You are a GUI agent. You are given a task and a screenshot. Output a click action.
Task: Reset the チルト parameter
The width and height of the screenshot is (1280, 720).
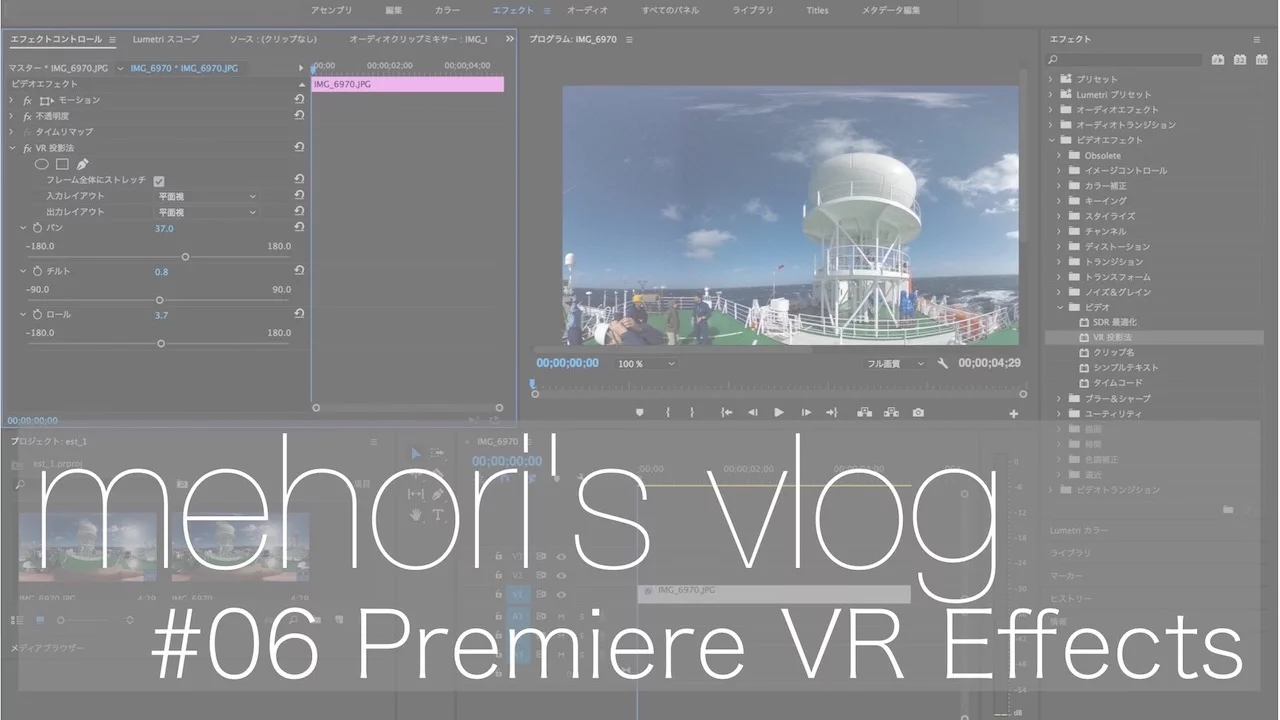click(x=299, y=271)
